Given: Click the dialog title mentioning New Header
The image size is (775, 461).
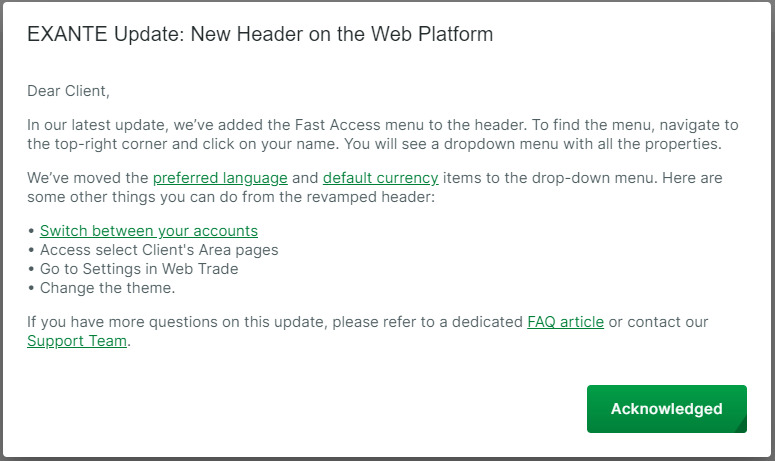Looking at the screenshot, I should [x=260, y=34].
